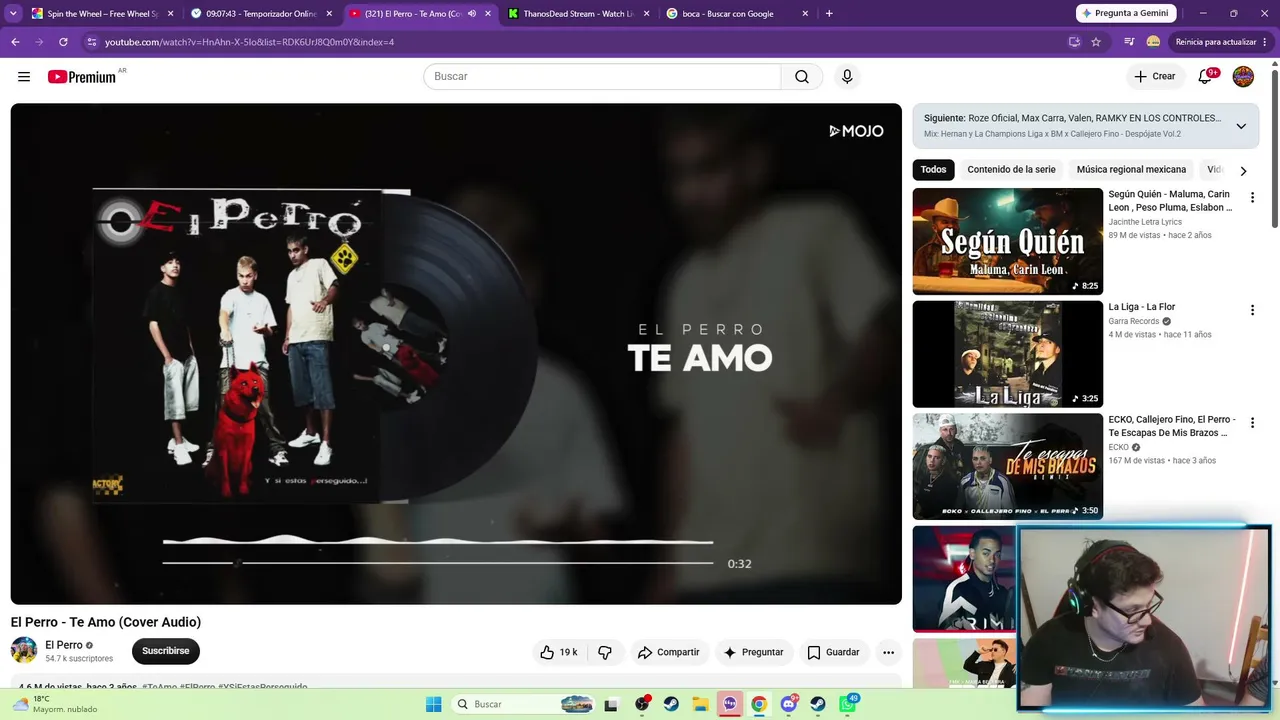Click the main video player area
The width and height of the screenshot is (1280, 720).
[x=456, y=354]
